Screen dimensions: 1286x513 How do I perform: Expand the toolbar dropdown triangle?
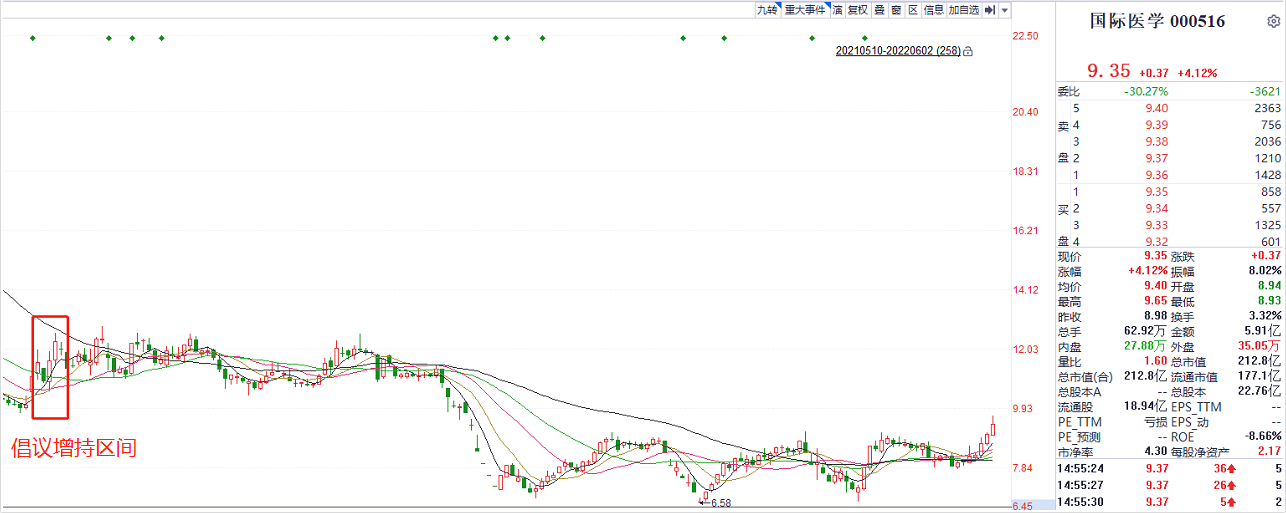(1004, 10)
